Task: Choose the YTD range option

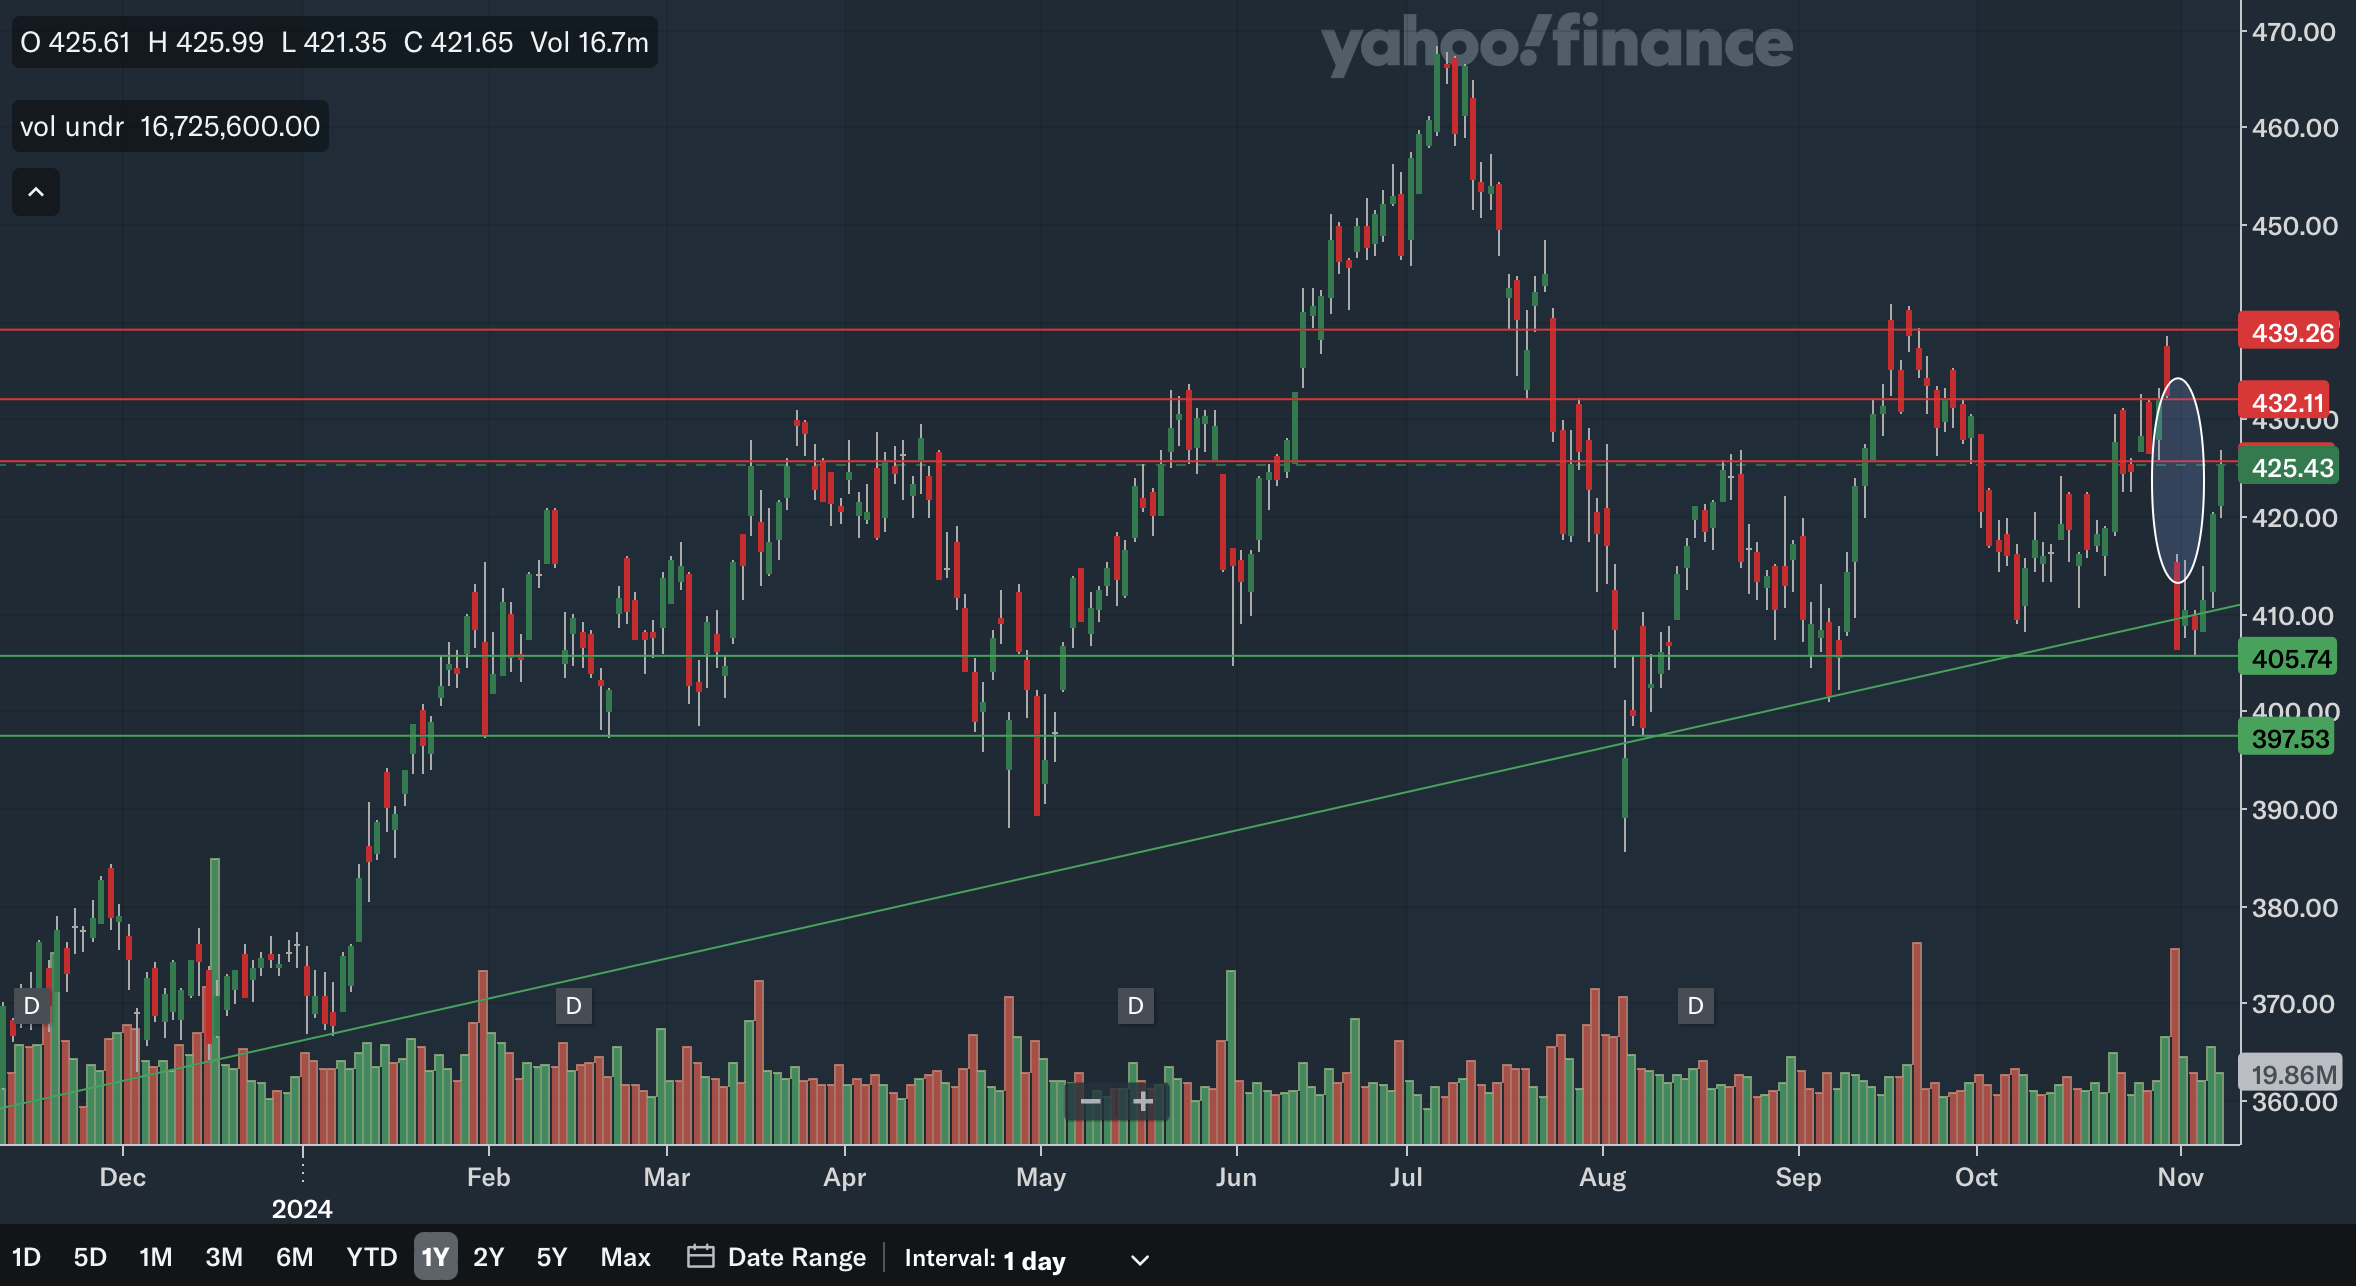Action: 371,1257
